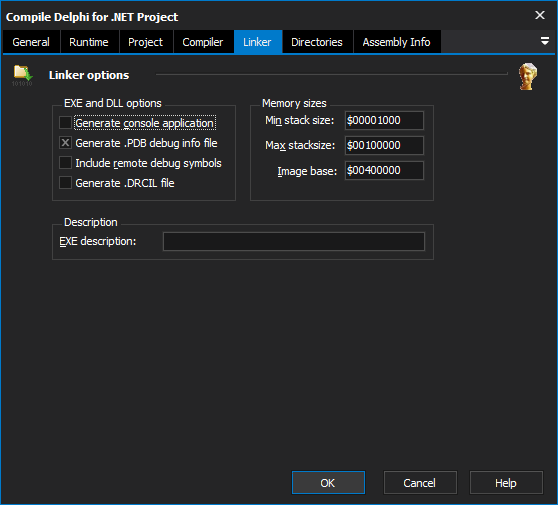
Task: Switch to the General tab
Action: [31, 42]
